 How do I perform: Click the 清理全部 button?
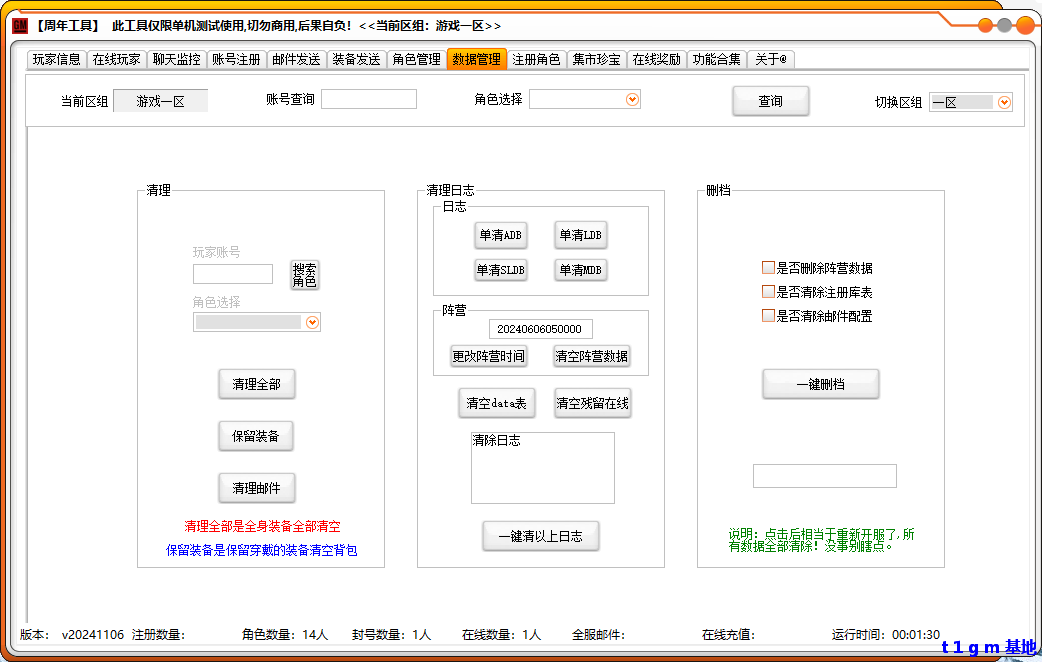[x=257, y=384]
